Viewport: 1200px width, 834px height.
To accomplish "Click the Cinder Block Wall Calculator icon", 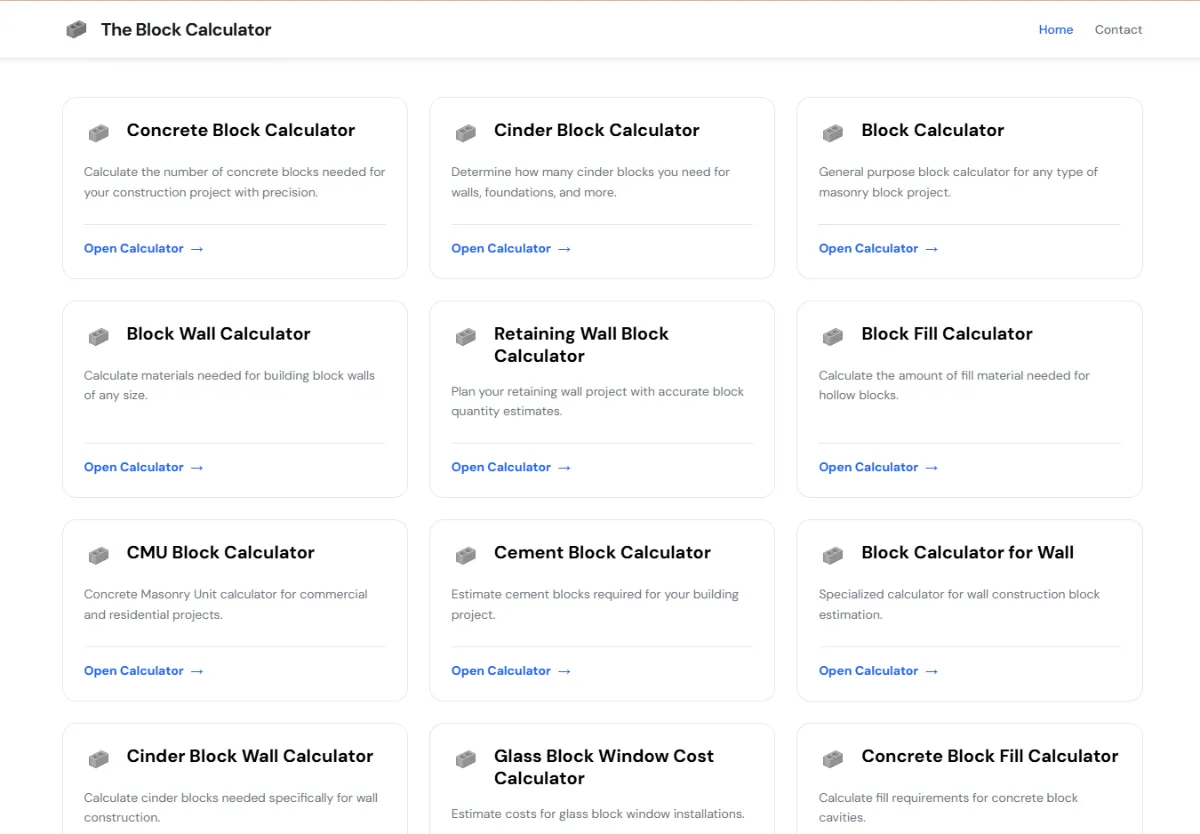I will point(98,759).
